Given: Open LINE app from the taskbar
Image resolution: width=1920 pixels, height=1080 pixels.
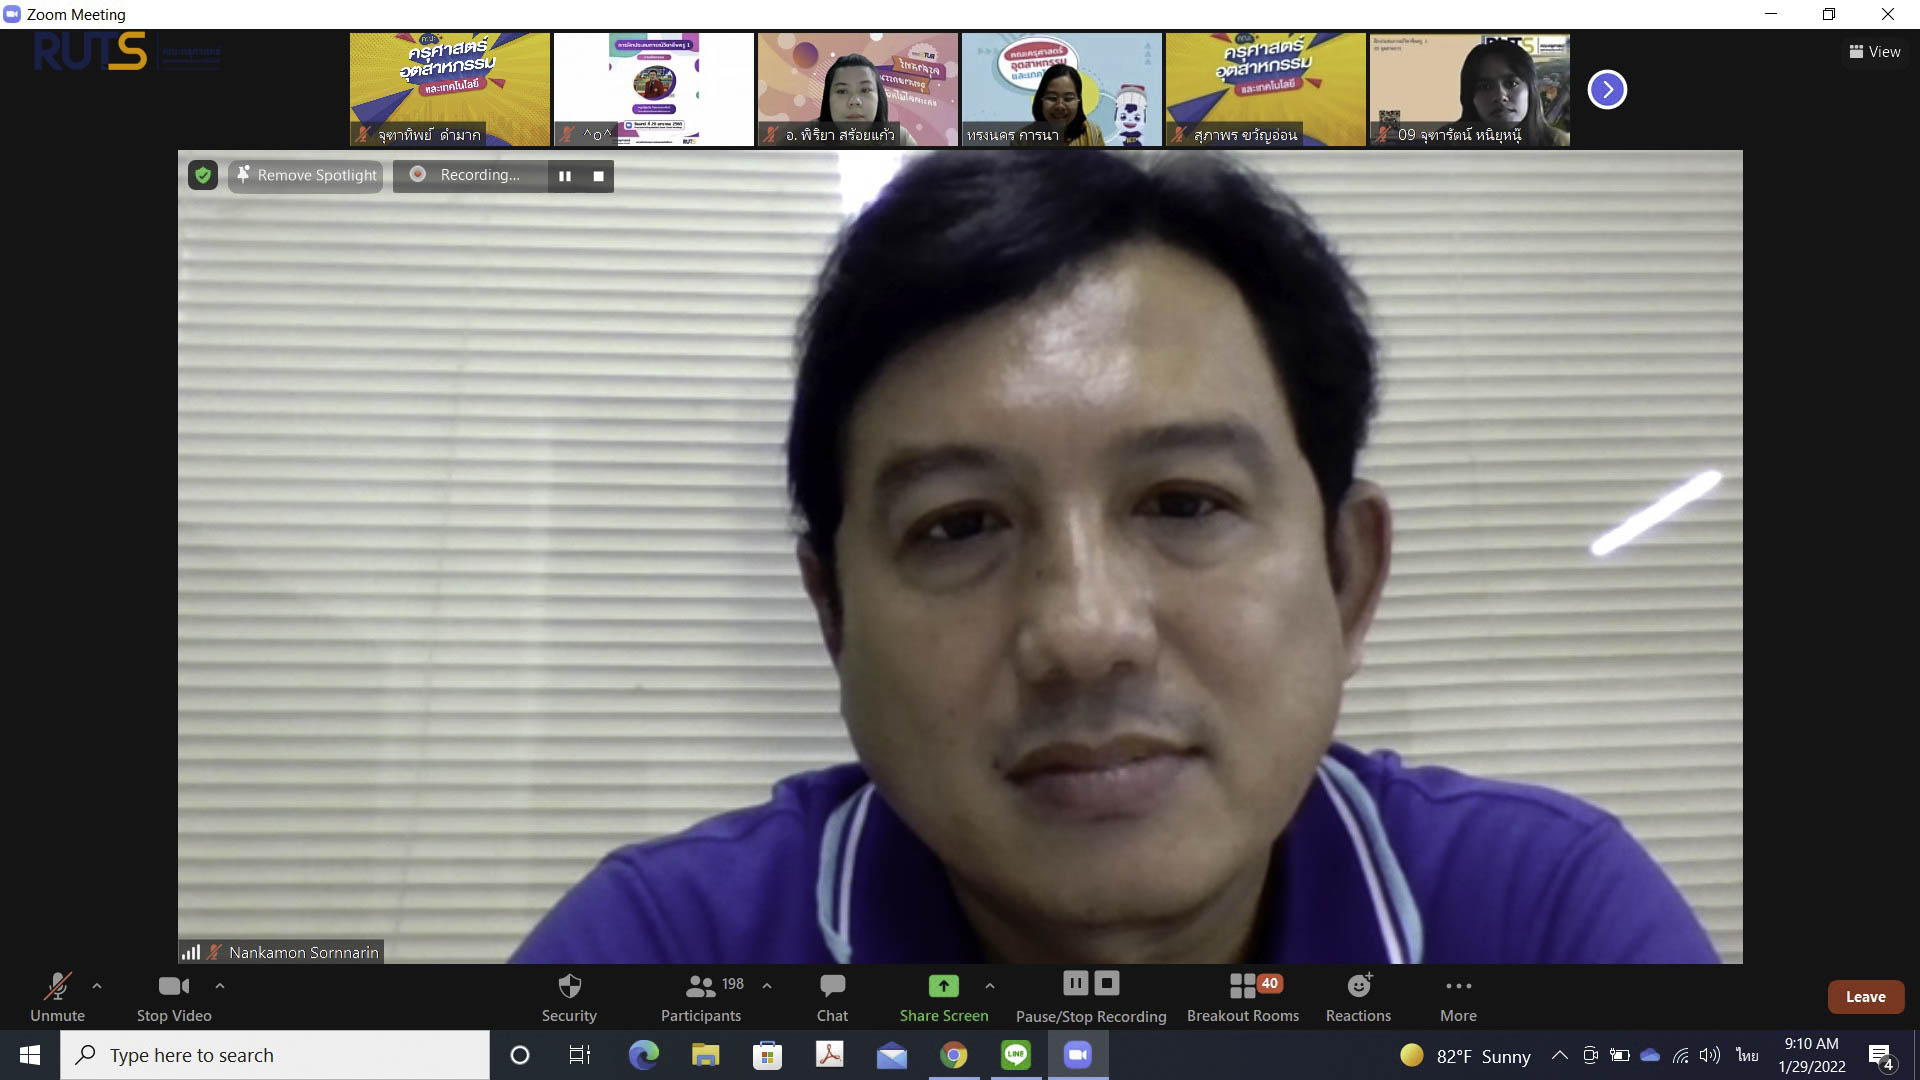Looking at the screenshot, I should click(1016, 1055).
